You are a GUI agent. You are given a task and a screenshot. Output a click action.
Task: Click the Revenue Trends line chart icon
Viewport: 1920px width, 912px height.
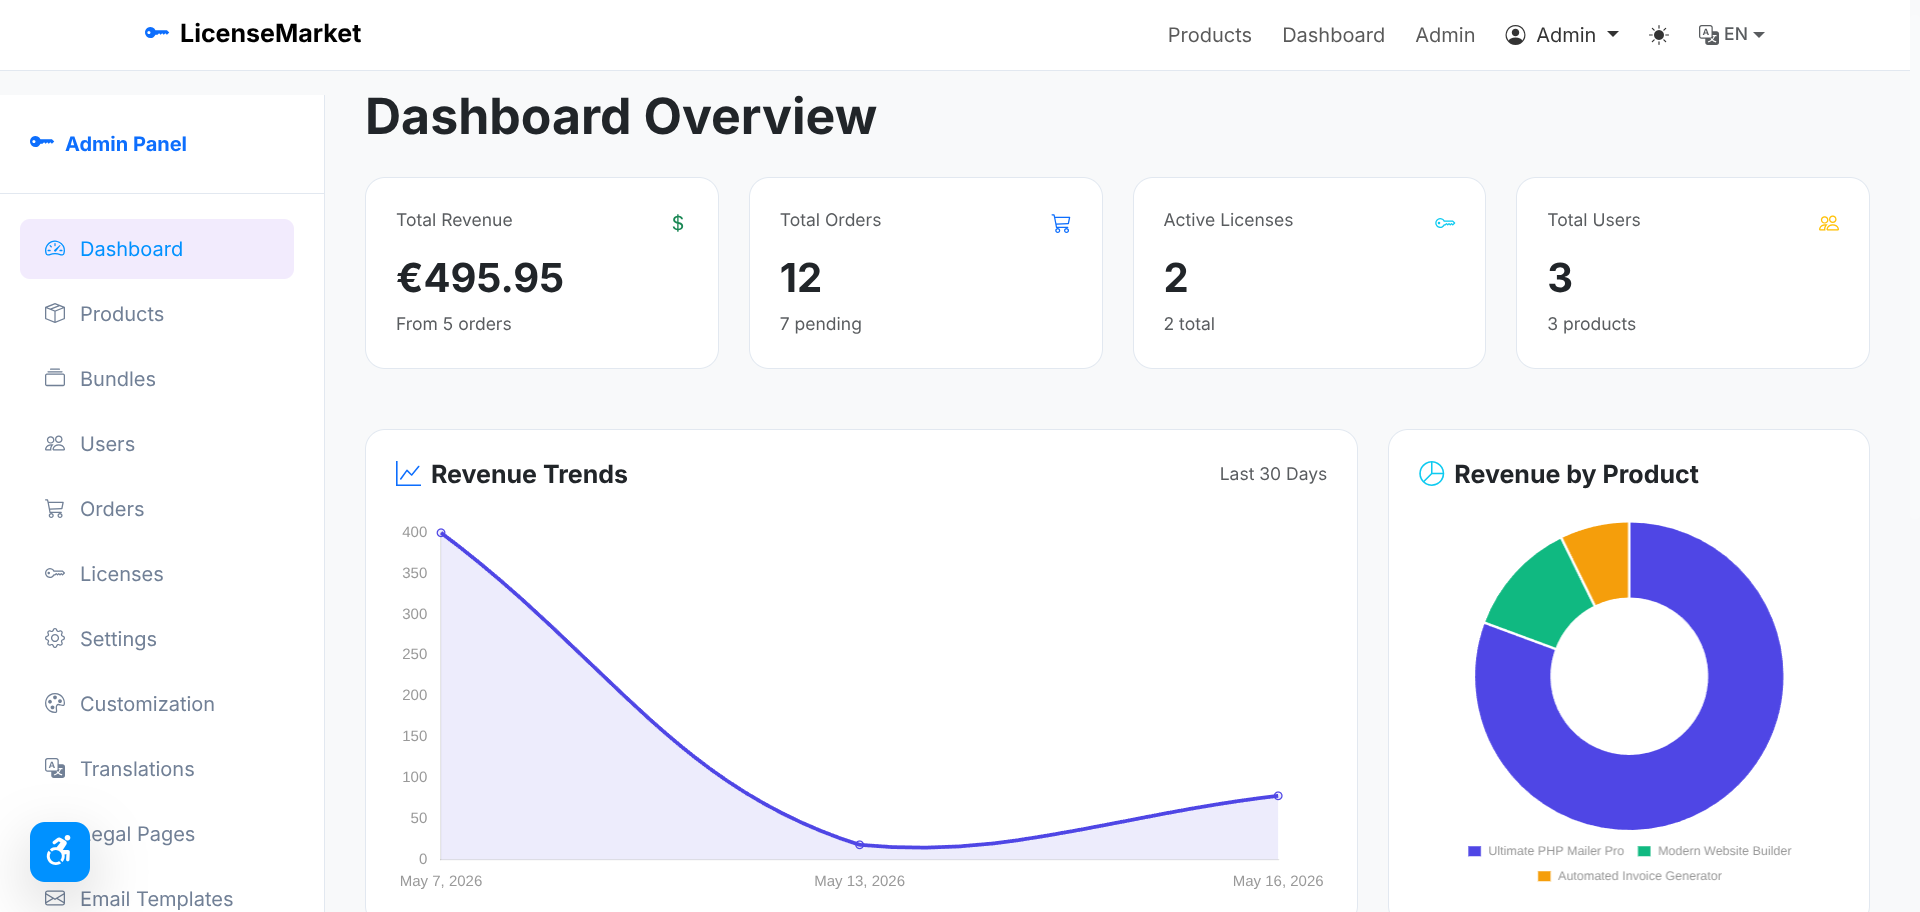(408, 474)
